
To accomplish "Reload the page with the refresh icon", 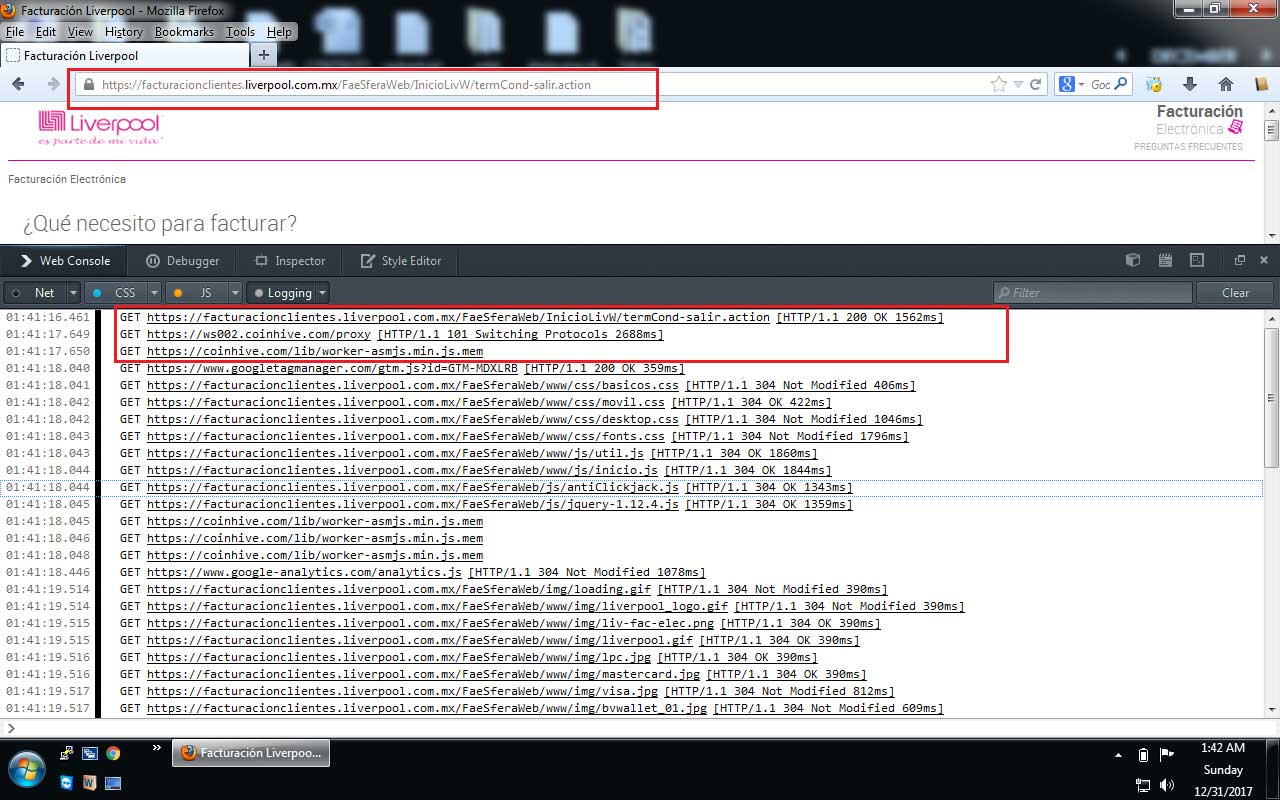I will click(1036, 85).
